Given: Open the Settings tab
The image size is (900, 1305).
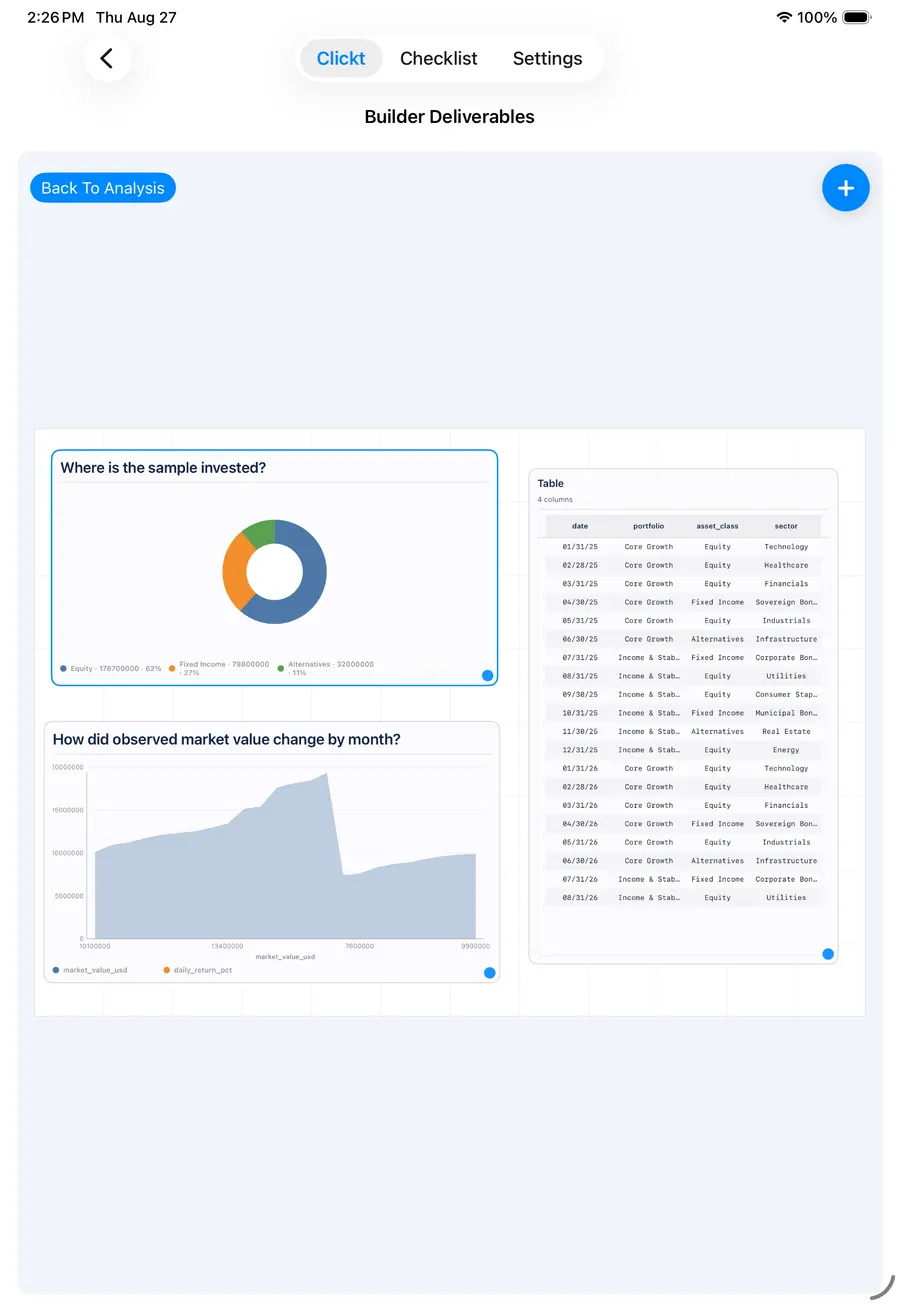Looking at the screenshot, I should pos(547,58).
